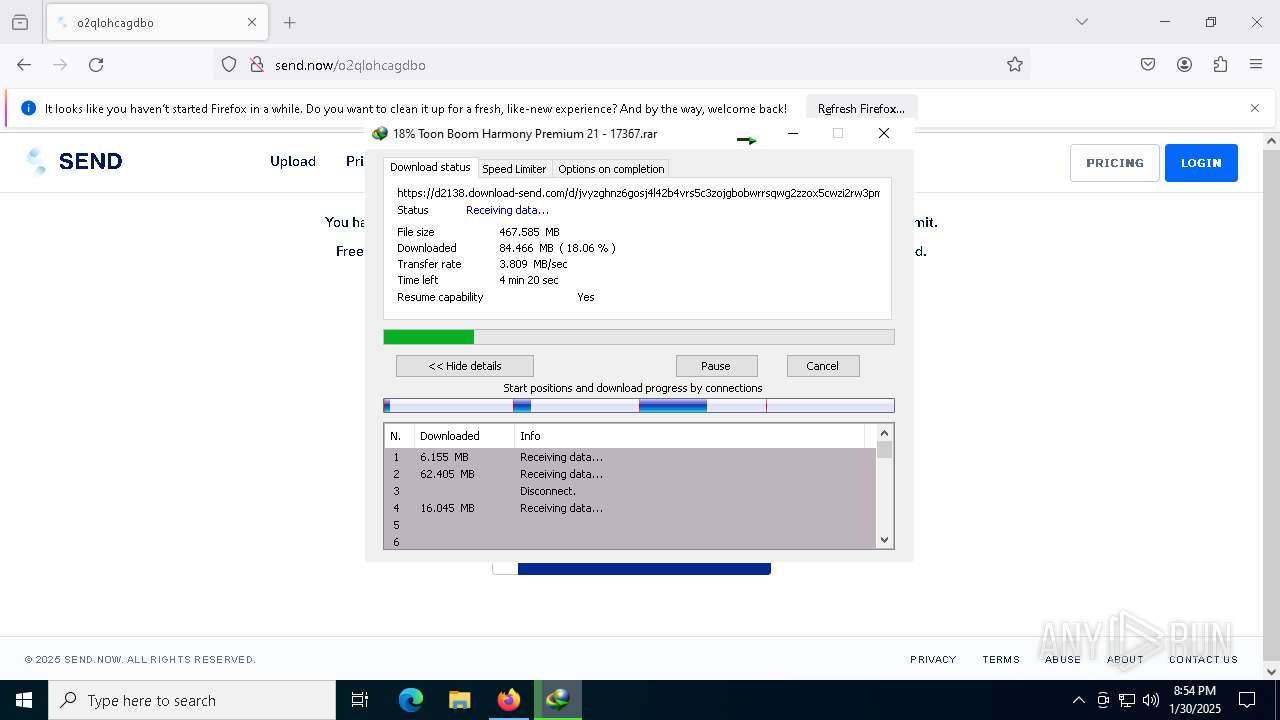1280x720 pixels.
Task: Click the SEND logo
Action: [74, 161]
